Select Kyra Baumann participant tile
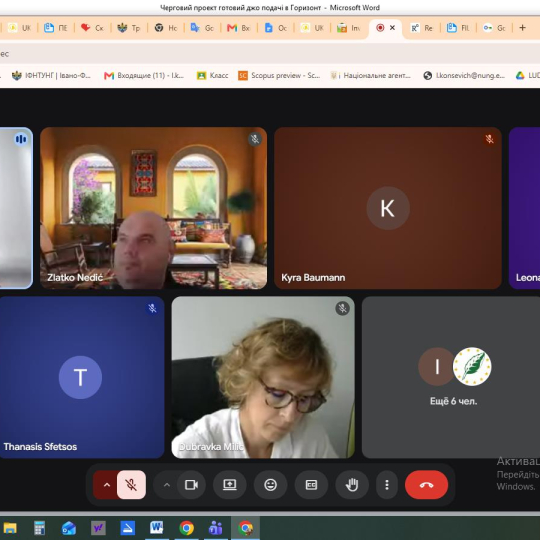This screenshot has height=540, width=540. point(388,208)
